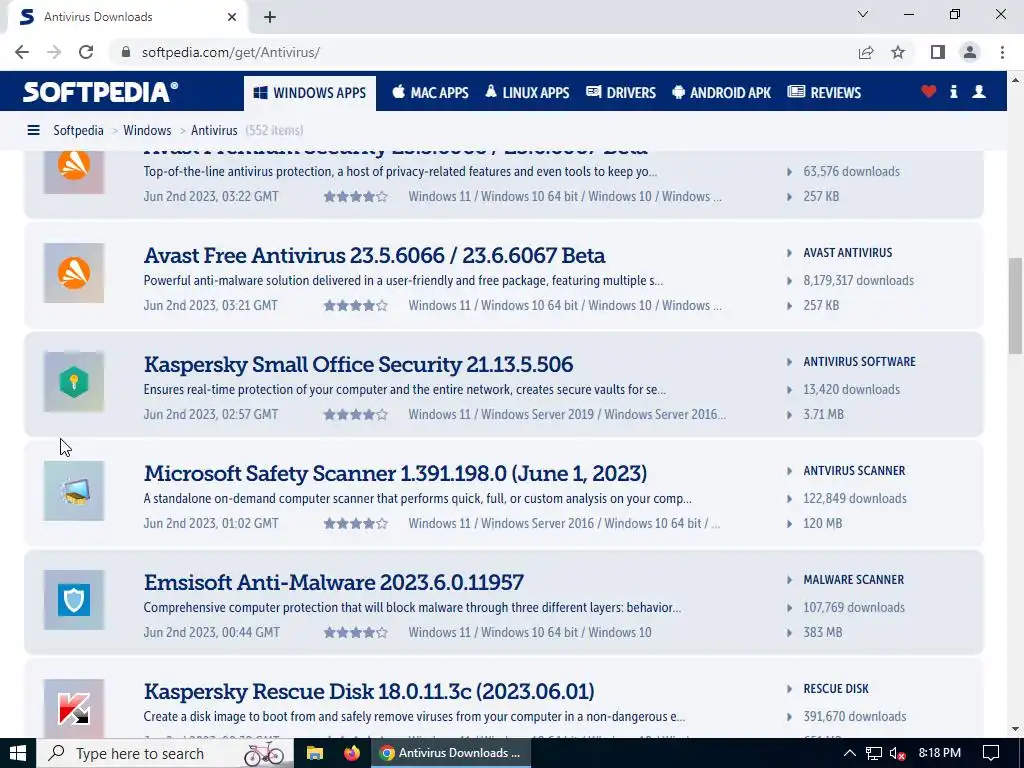
Task: Open Avast Free Antivirus 23.5.6066 title link
Action: (374, 255)
